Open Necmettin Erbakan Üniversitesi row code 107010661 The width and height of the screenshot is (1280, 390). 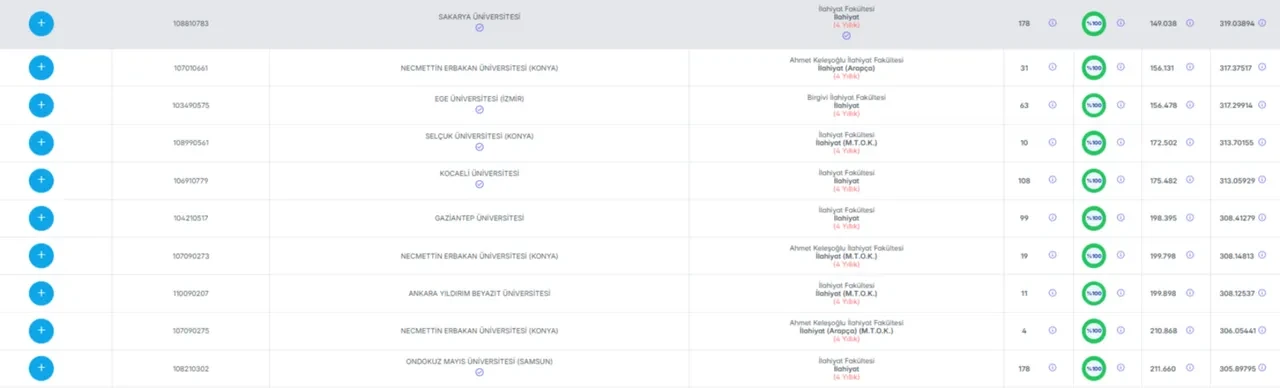pos(190,68)
